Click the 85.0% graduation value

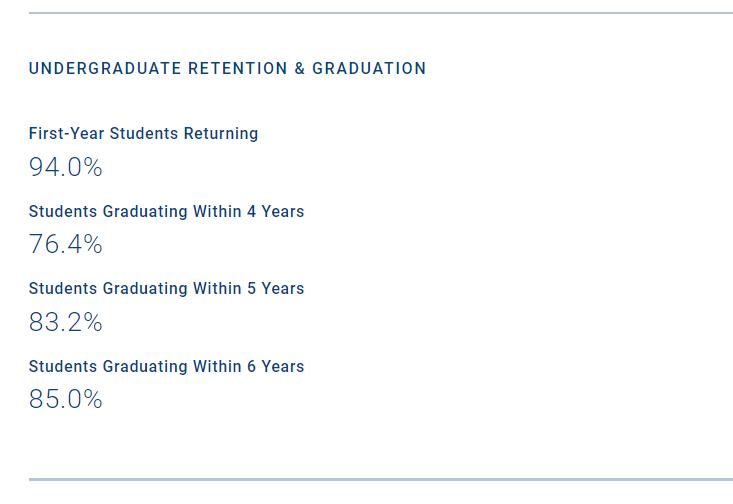tap(66, 400)
